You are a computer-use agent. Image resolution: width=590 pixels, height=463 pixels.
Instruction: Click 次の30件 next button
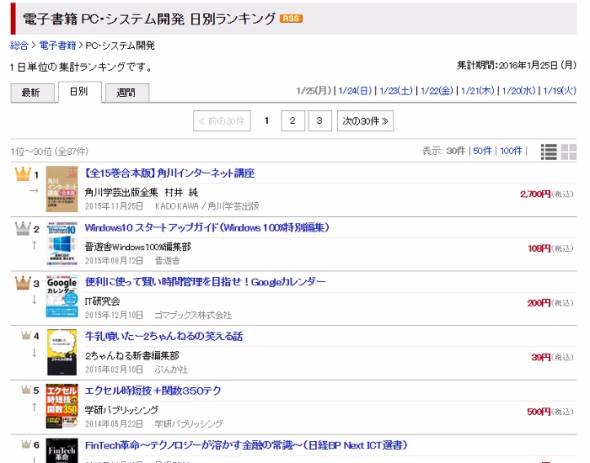(x=365, y=121)
